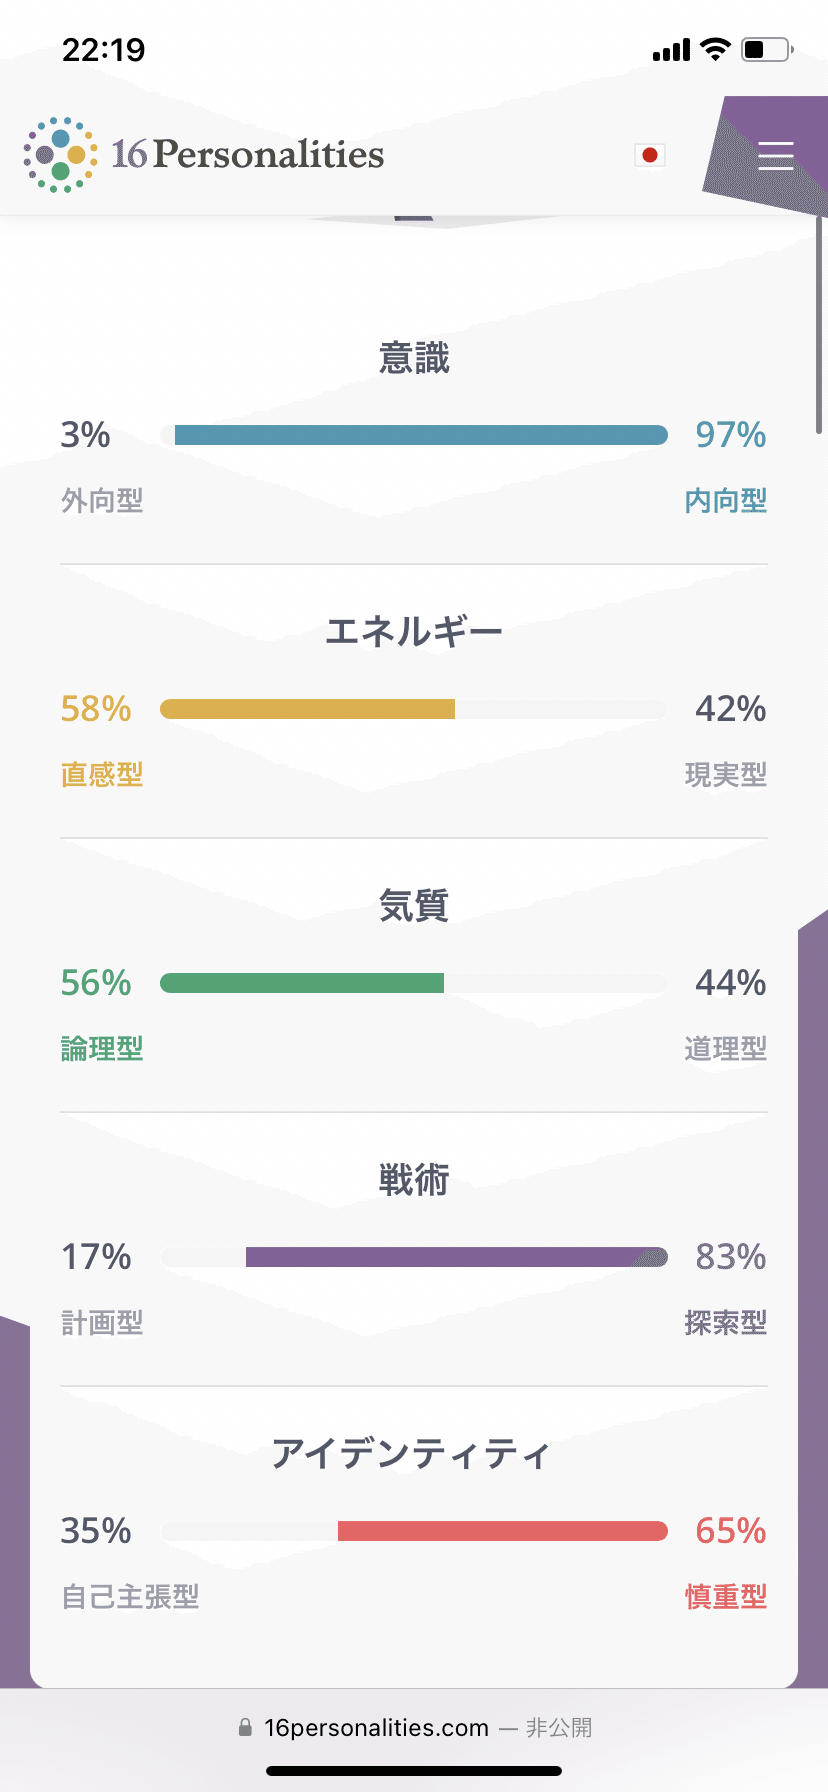Select the 直感型 label

[x=102, y=775]
